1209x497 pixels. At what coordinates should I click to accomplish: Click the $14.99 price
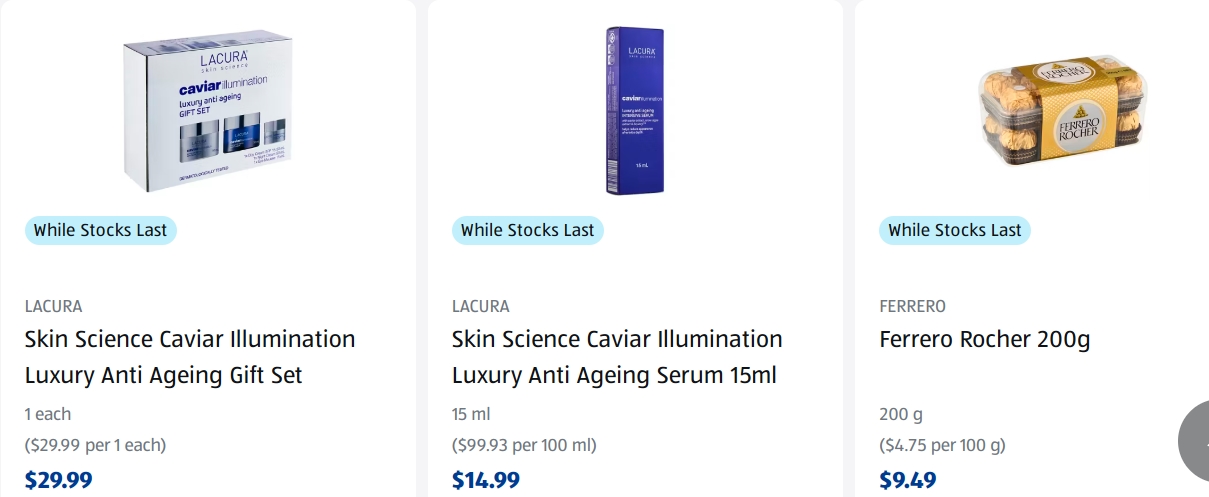(x=486, y=480)
